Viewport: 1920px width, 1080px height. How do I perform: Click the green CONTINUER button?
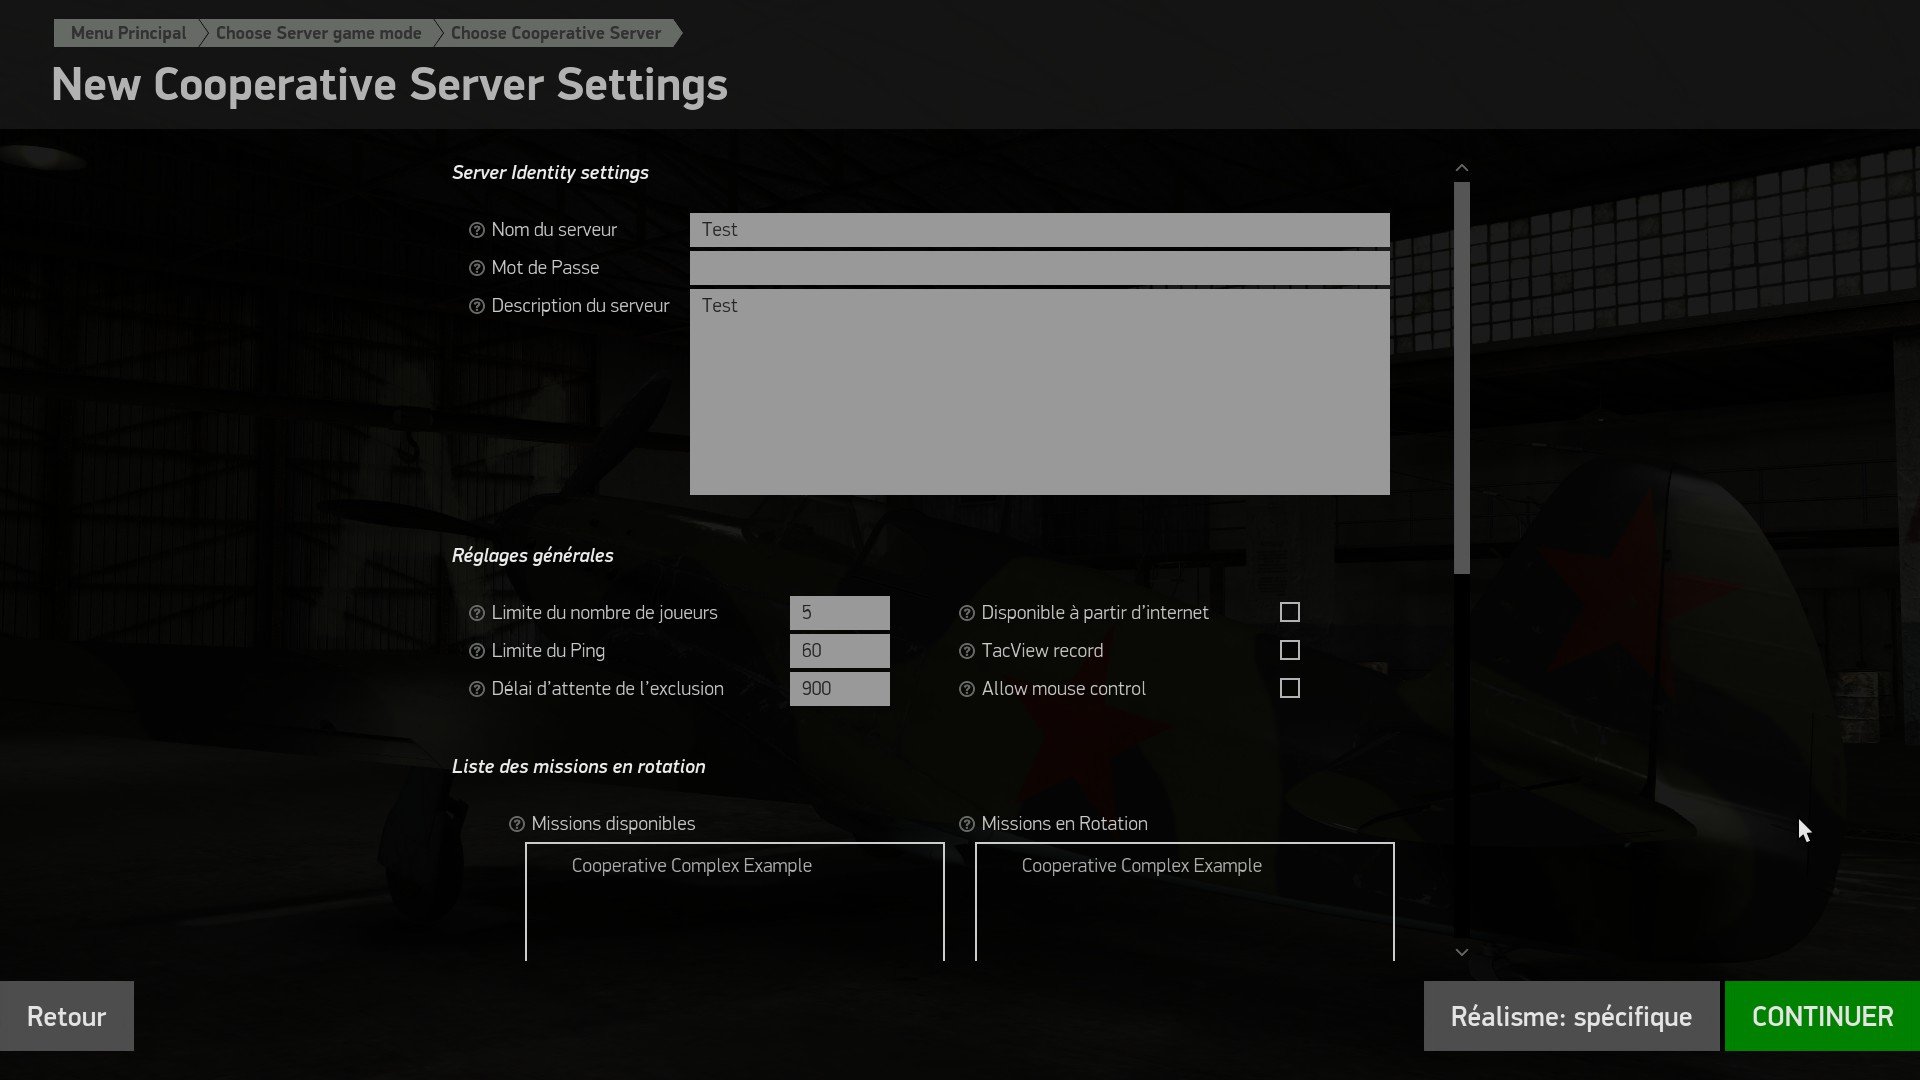click(1822, 1016)
